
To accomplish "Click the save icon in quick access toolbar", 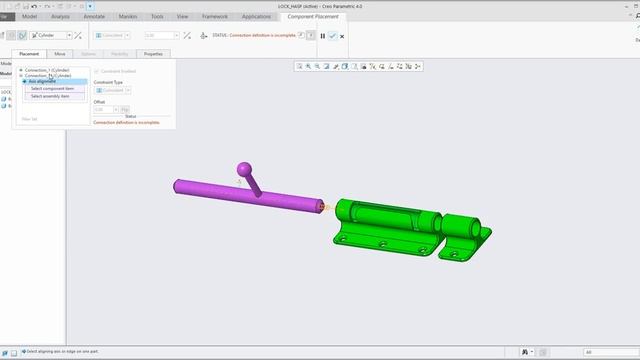I will [x=26, y=7].
